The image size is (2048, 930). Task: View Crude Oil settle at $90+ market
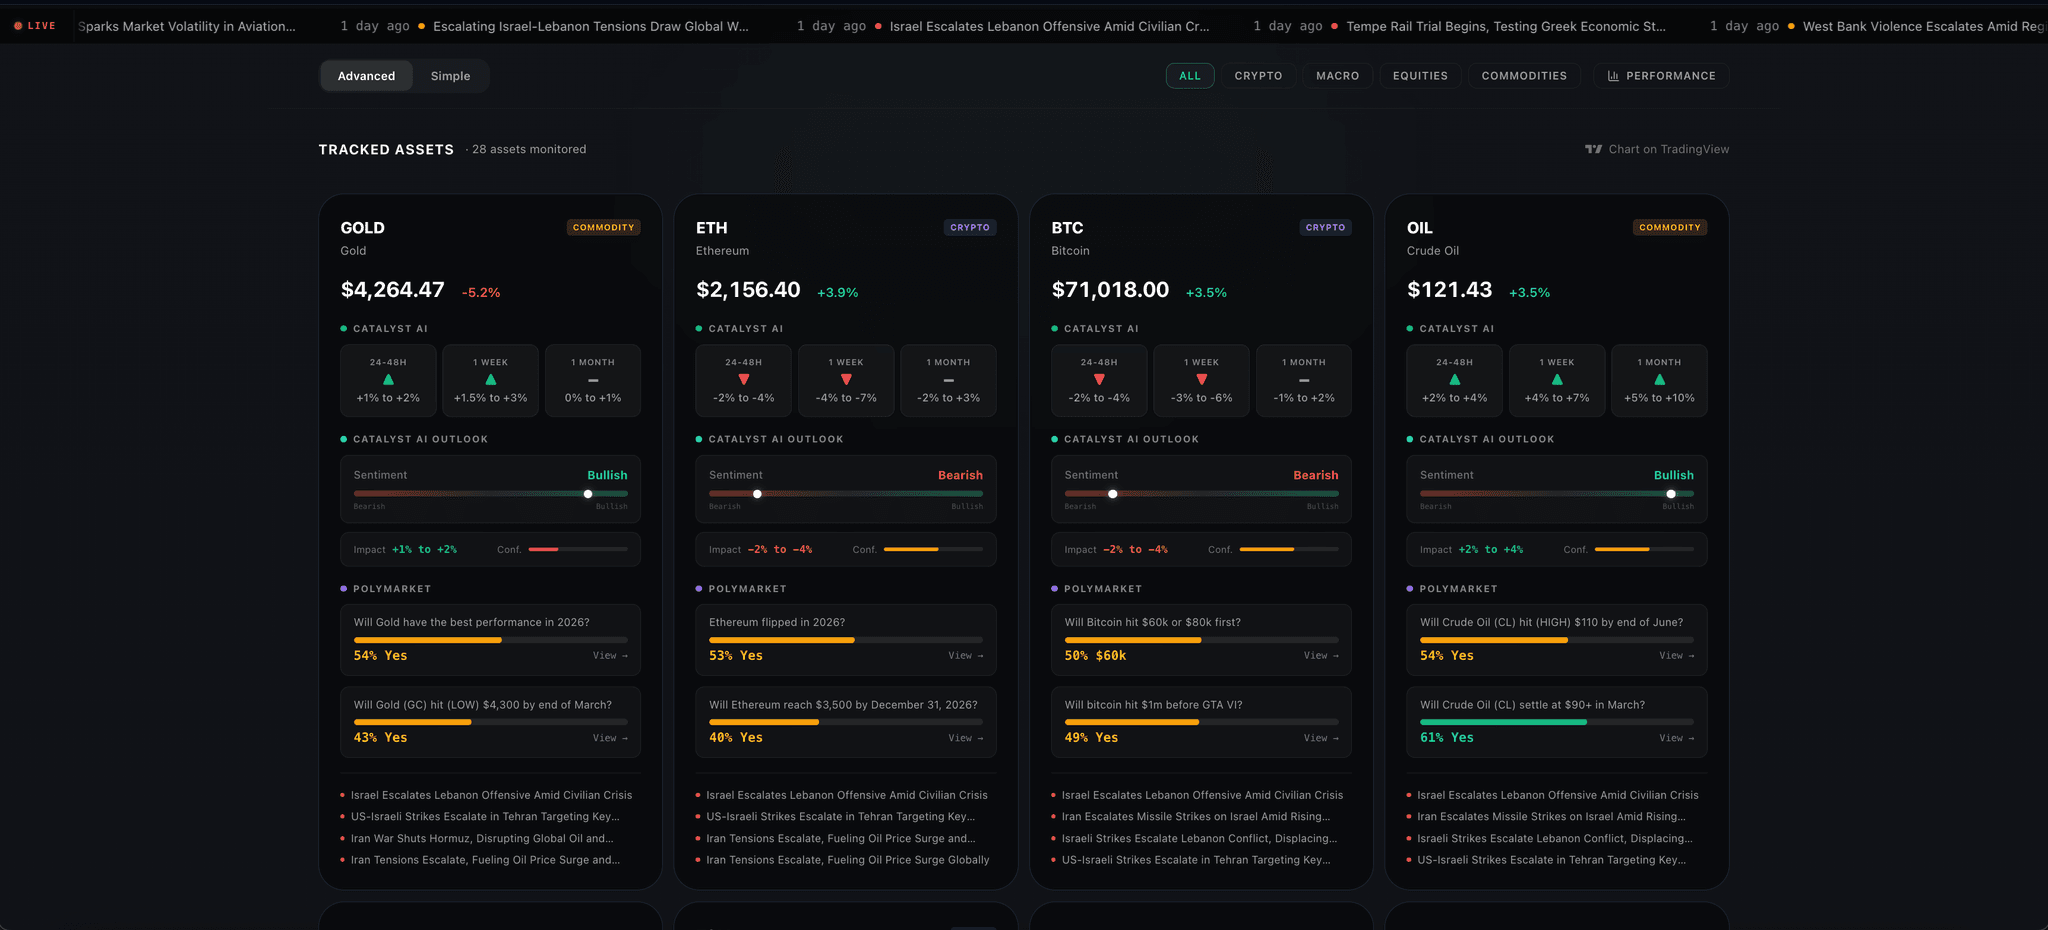[x=1677, y=738]
